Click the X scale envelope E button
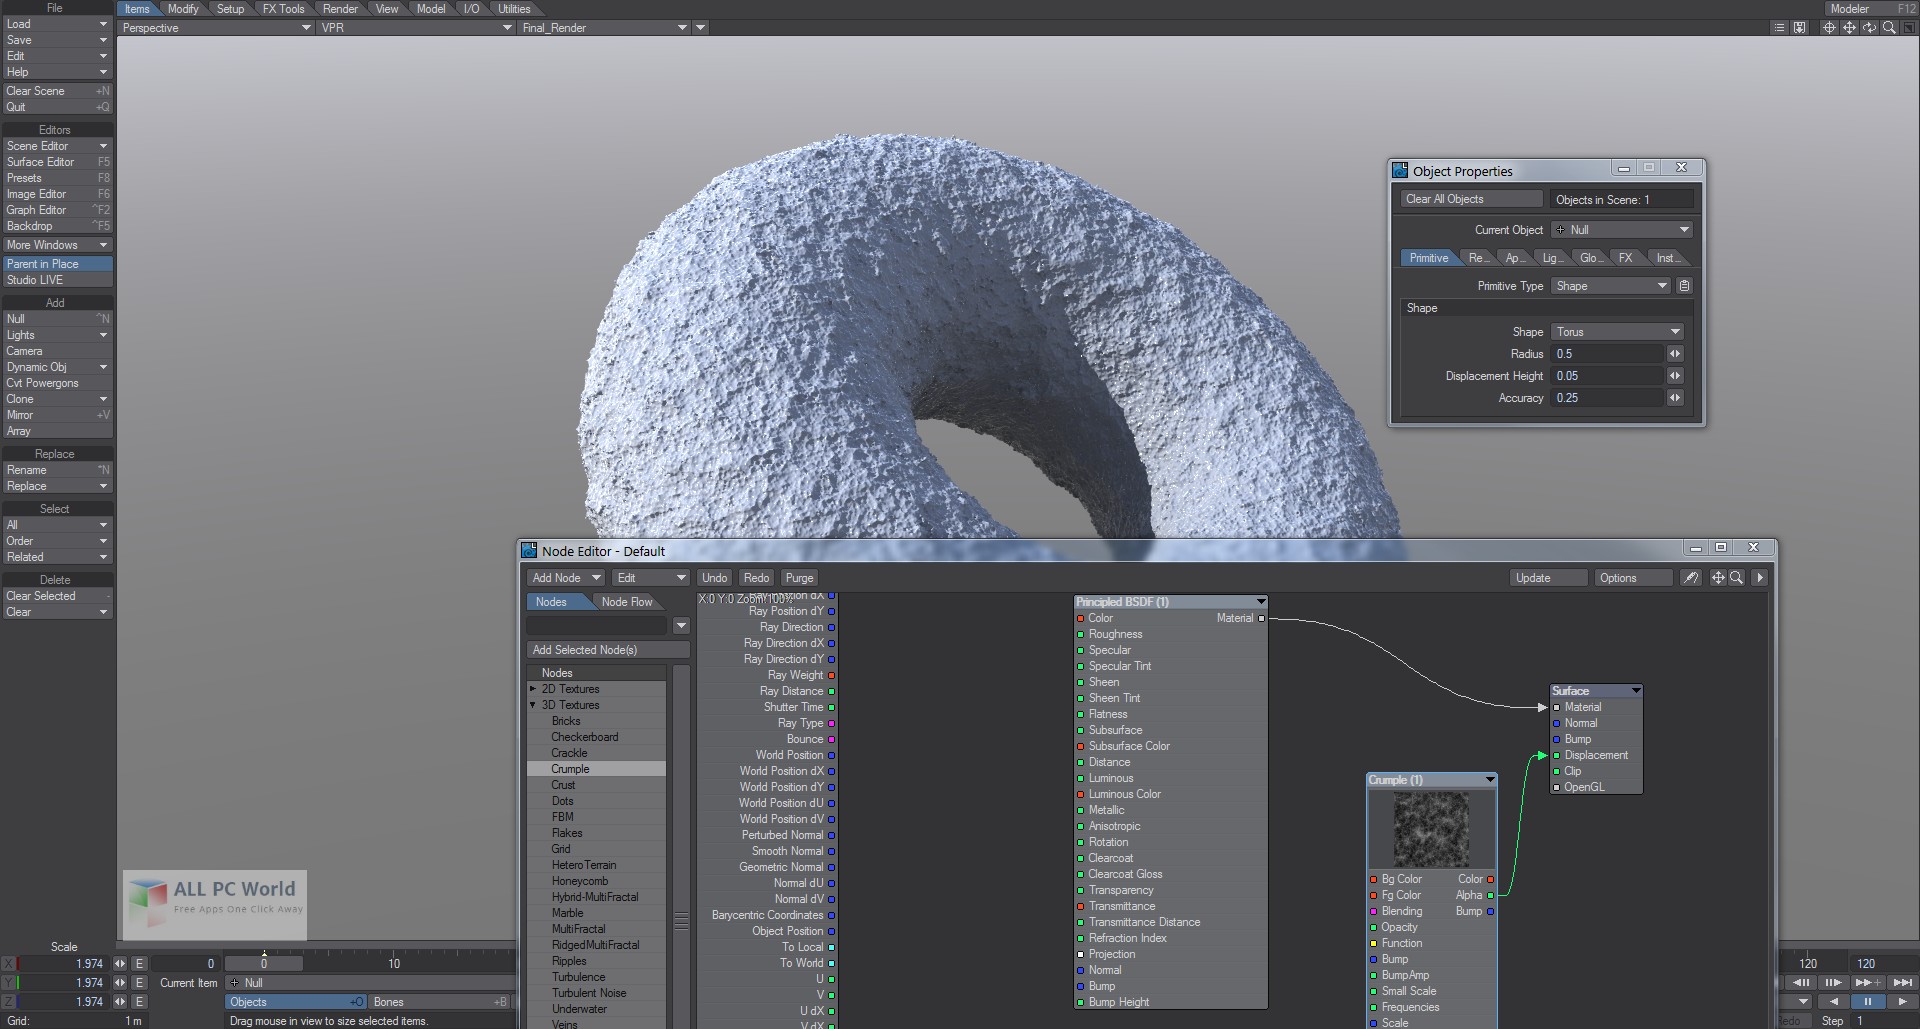Screen dimensions: 1920x1029 pyautogui.click(x=140, y=964)
